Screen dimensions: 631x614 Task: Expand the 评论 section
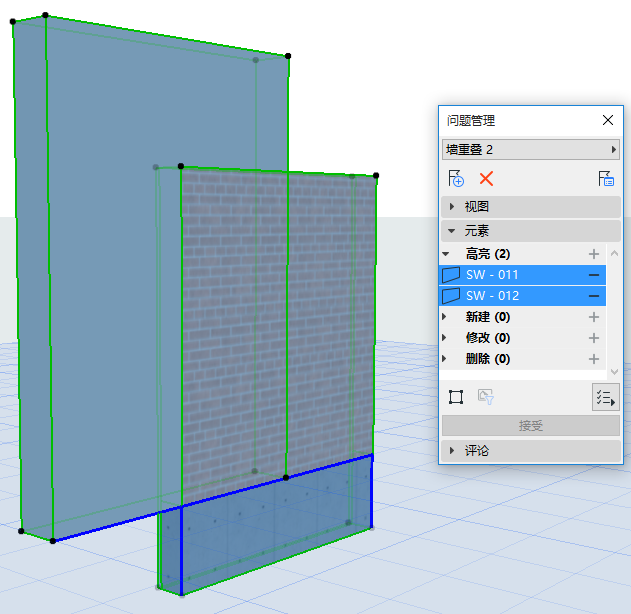(531, 451)
